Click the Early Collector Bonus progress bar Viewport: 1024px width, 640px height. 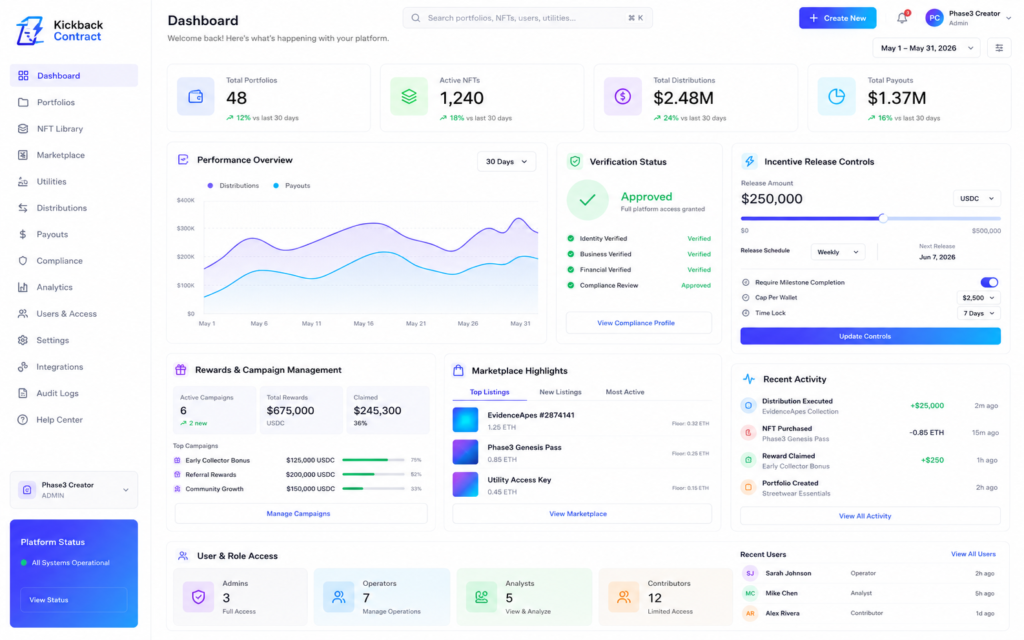point(372,460)
